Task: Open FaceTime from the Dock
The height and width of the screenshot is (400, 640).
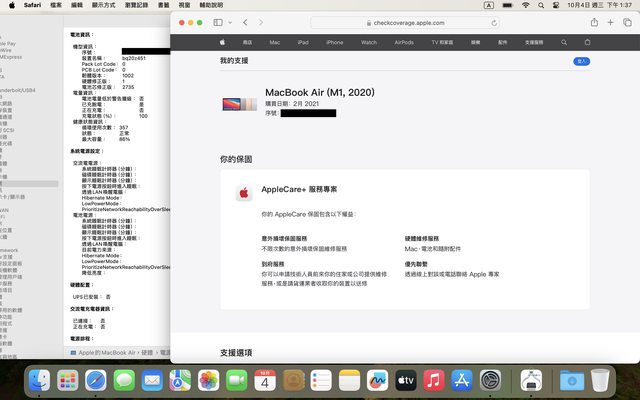Action: (x=237, y=380)
